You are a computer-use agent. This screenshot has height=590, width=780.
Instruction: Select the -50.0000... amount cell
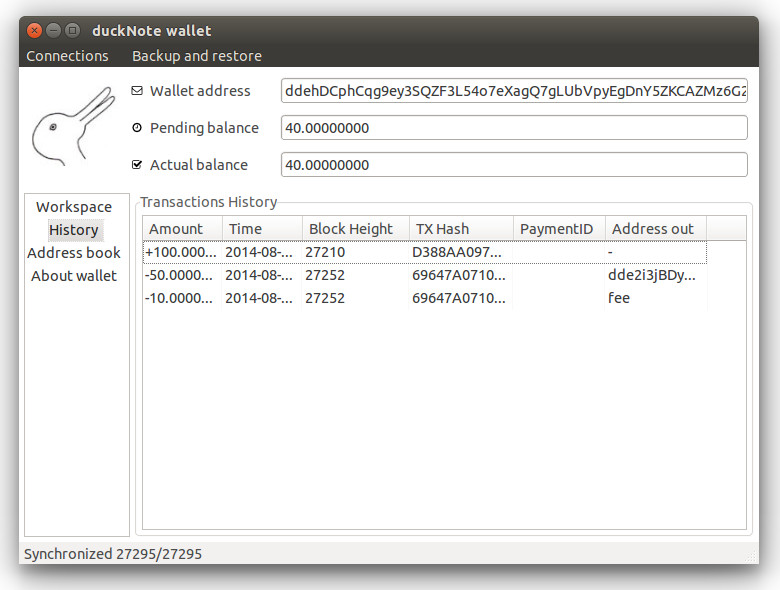point(183,275)
